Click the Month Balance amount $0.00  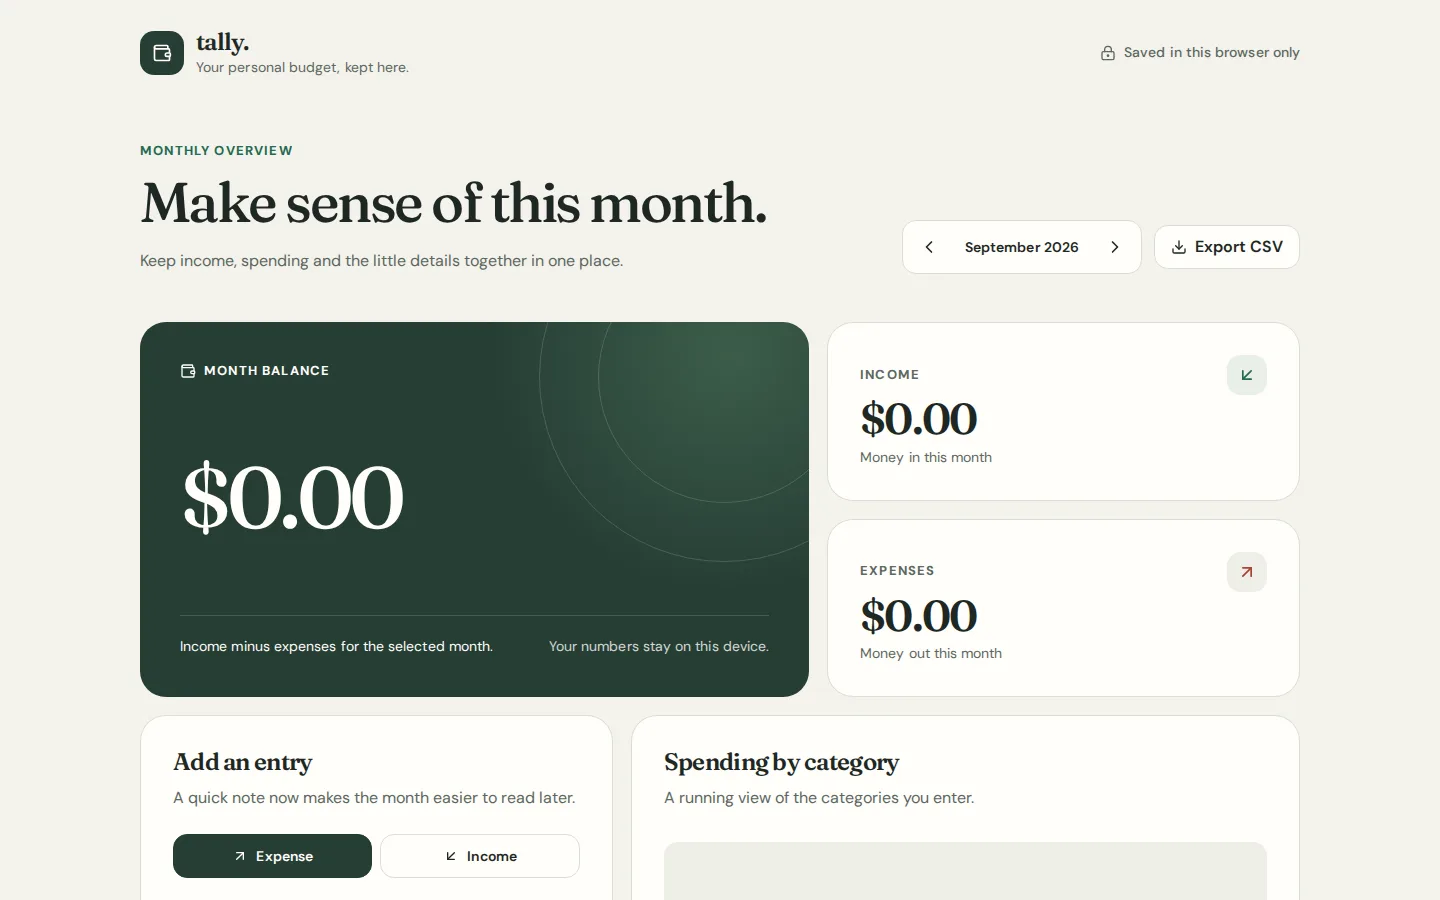(x=293, y=497)
